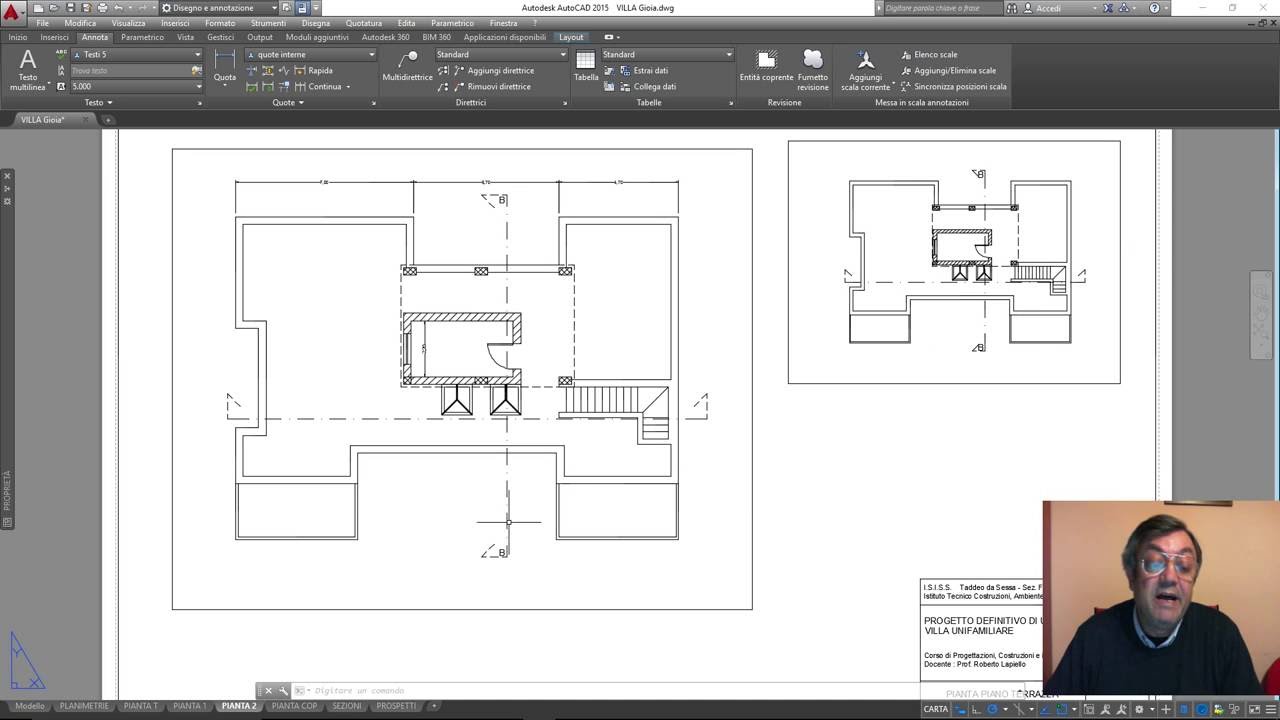Switch to the SEZIONI layout tab
Viewport: 1280px width, 720px height.
coord(347,706)
